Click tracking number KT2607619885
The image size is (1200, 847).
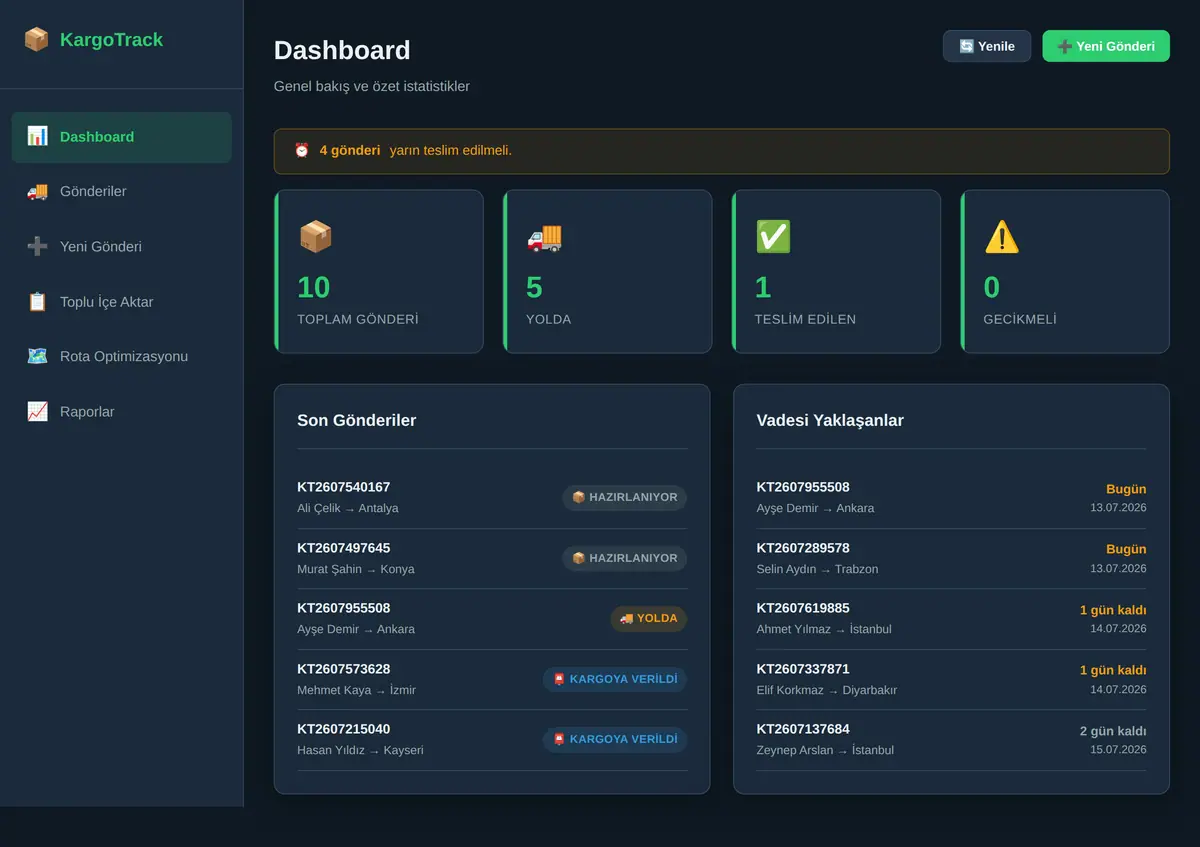[x=803, y=608]
